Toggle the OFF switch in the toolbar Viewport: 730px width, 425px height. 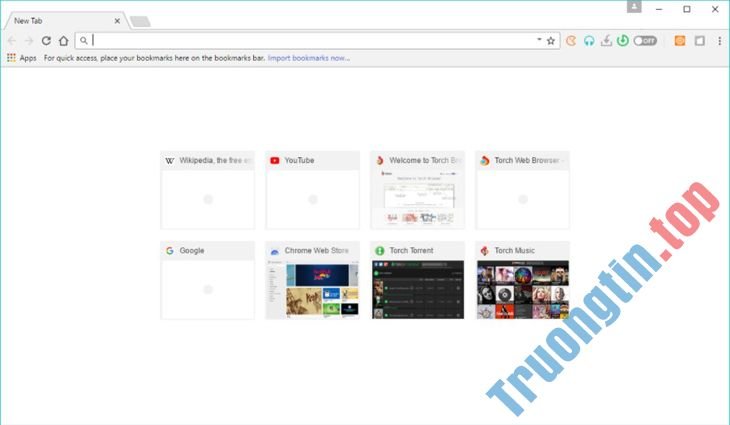[x=645, y=41]
